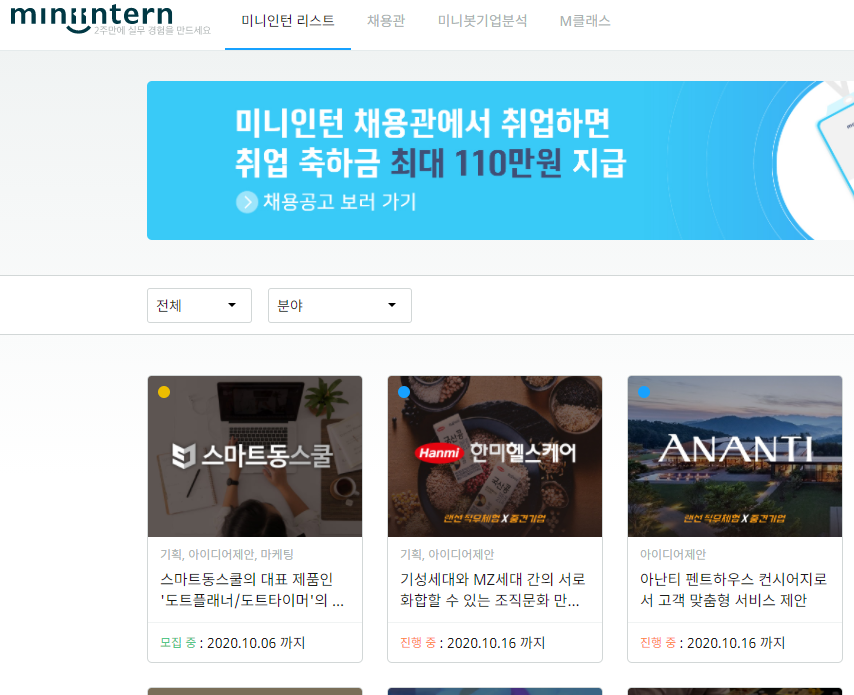This screenshot has width=854, height=695.
Task: Click the 아이디어제안 category text on ANANTI card
Action: tap(673, 554)
